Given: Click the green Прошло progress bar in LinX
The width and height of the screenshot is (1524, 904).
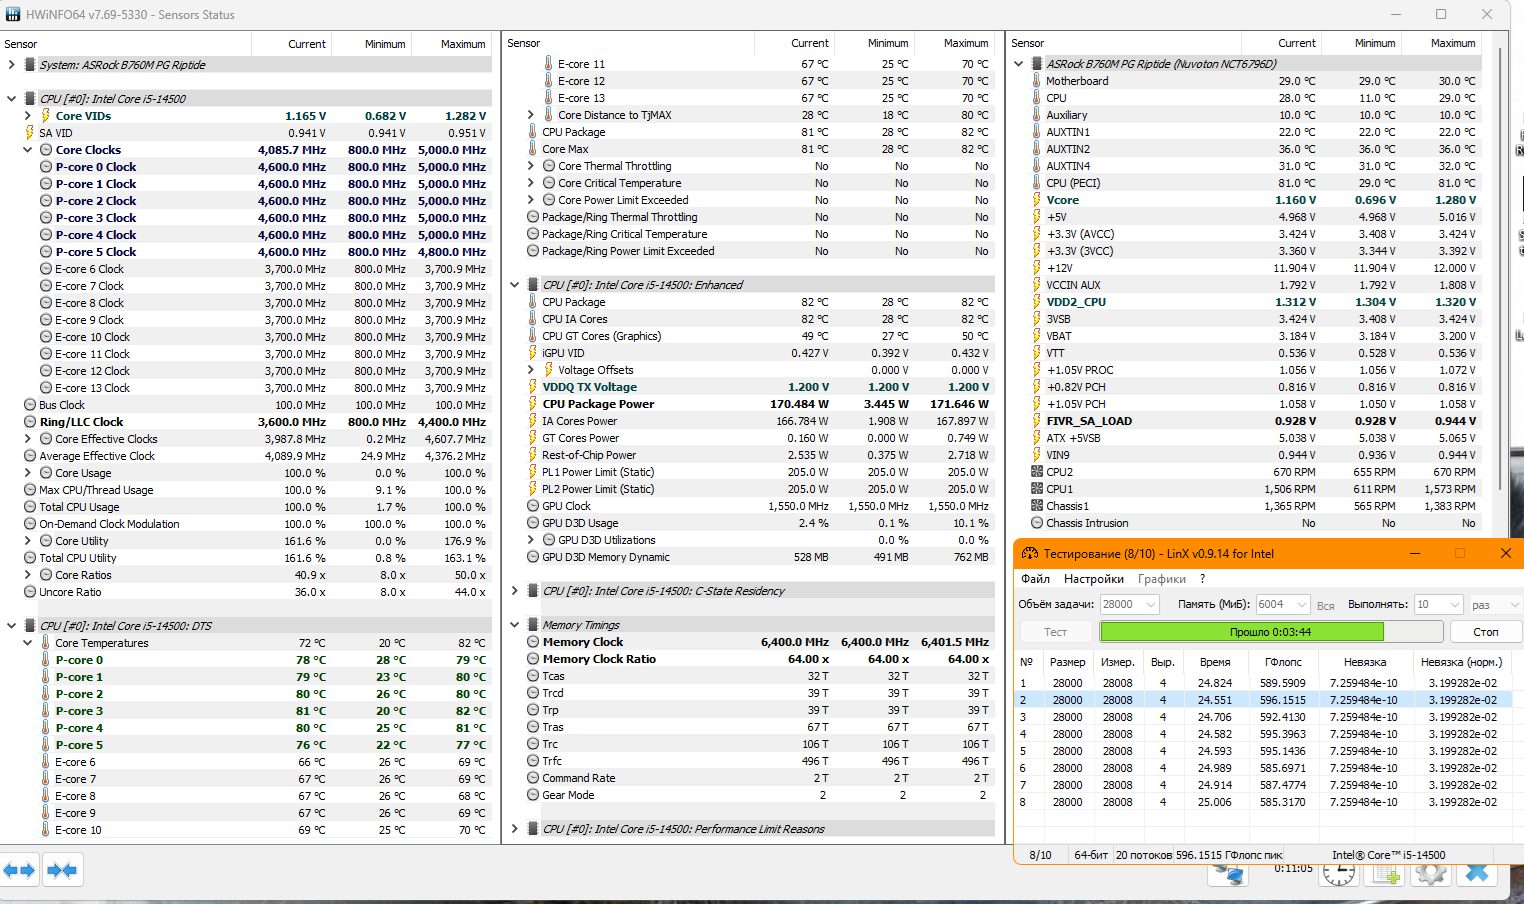Looking at the screenshot, I should tap(1271, 632).
